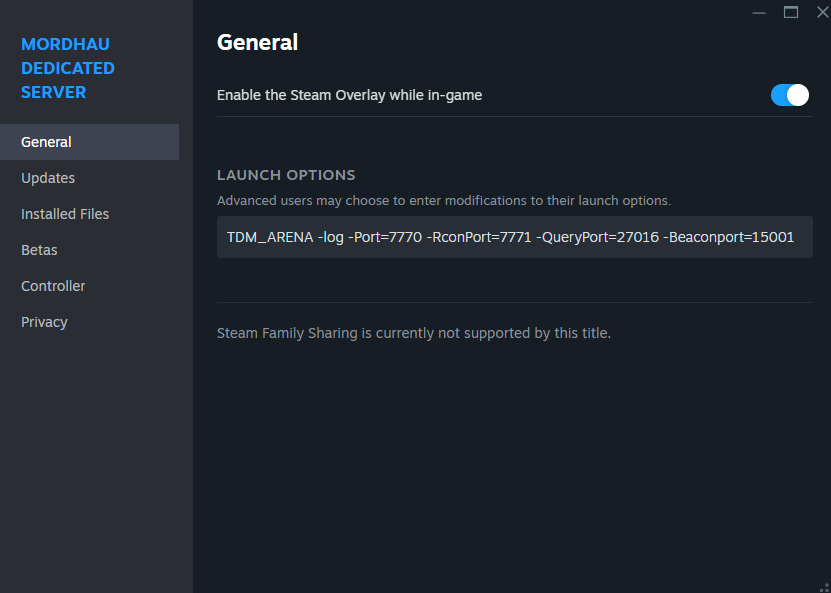831x593 pixels.
Task: Open the Privacy section
Action: [x=89, y=322]
